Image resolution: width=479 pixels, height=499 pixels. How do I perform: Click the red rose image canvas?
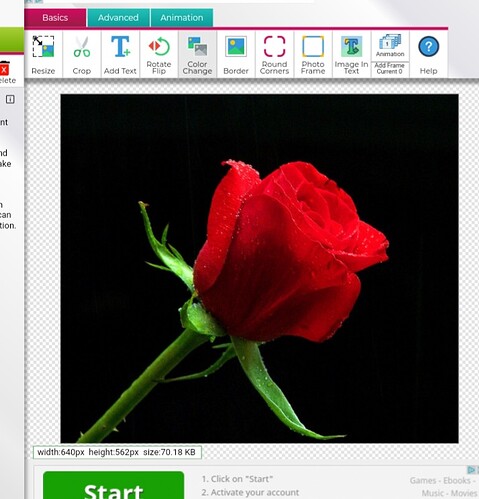click(x=259, y=269)
